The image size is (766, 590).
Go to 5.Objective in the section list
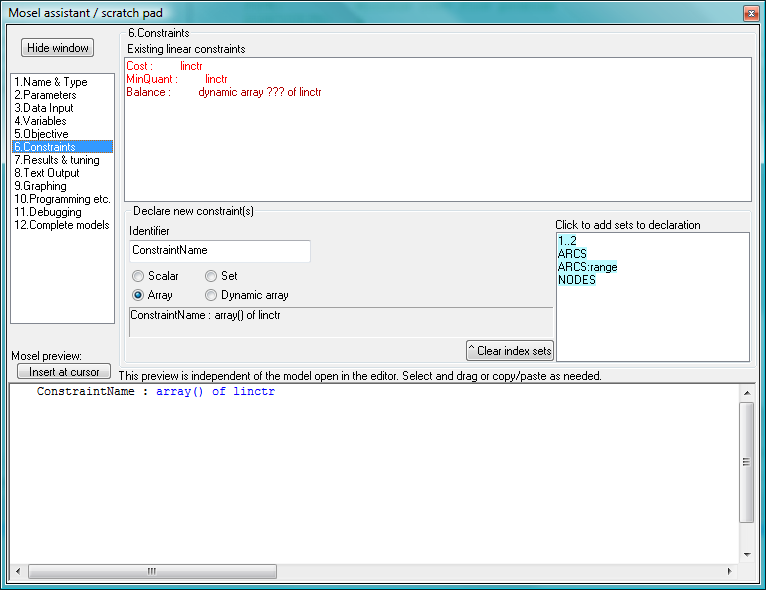(42, 134)
